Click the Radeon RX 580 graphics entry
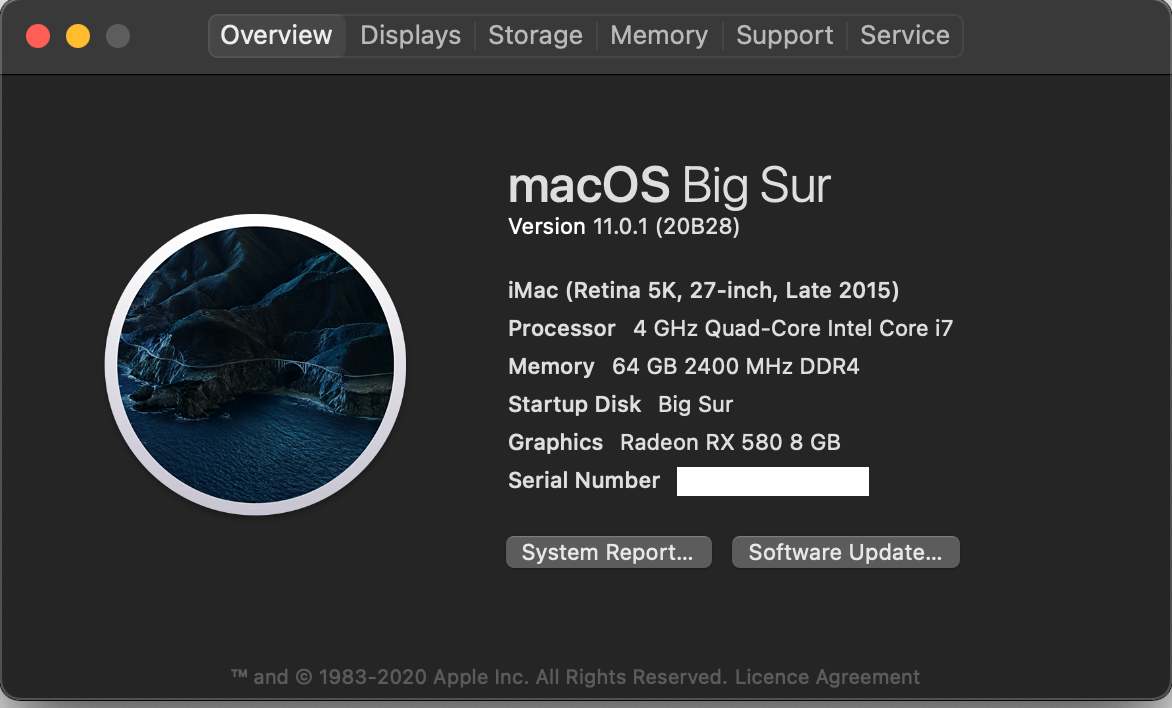This screenshot has height=708, width=1172. [729, 442]
